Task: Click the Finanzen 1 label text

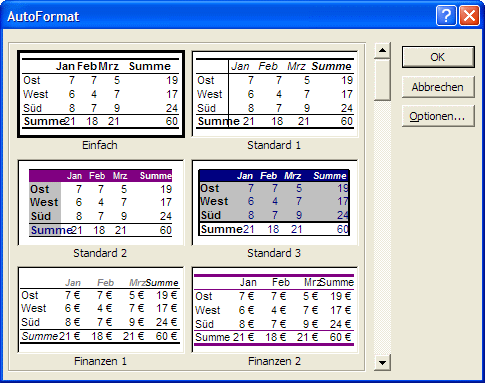Action: tap(100, 361)
